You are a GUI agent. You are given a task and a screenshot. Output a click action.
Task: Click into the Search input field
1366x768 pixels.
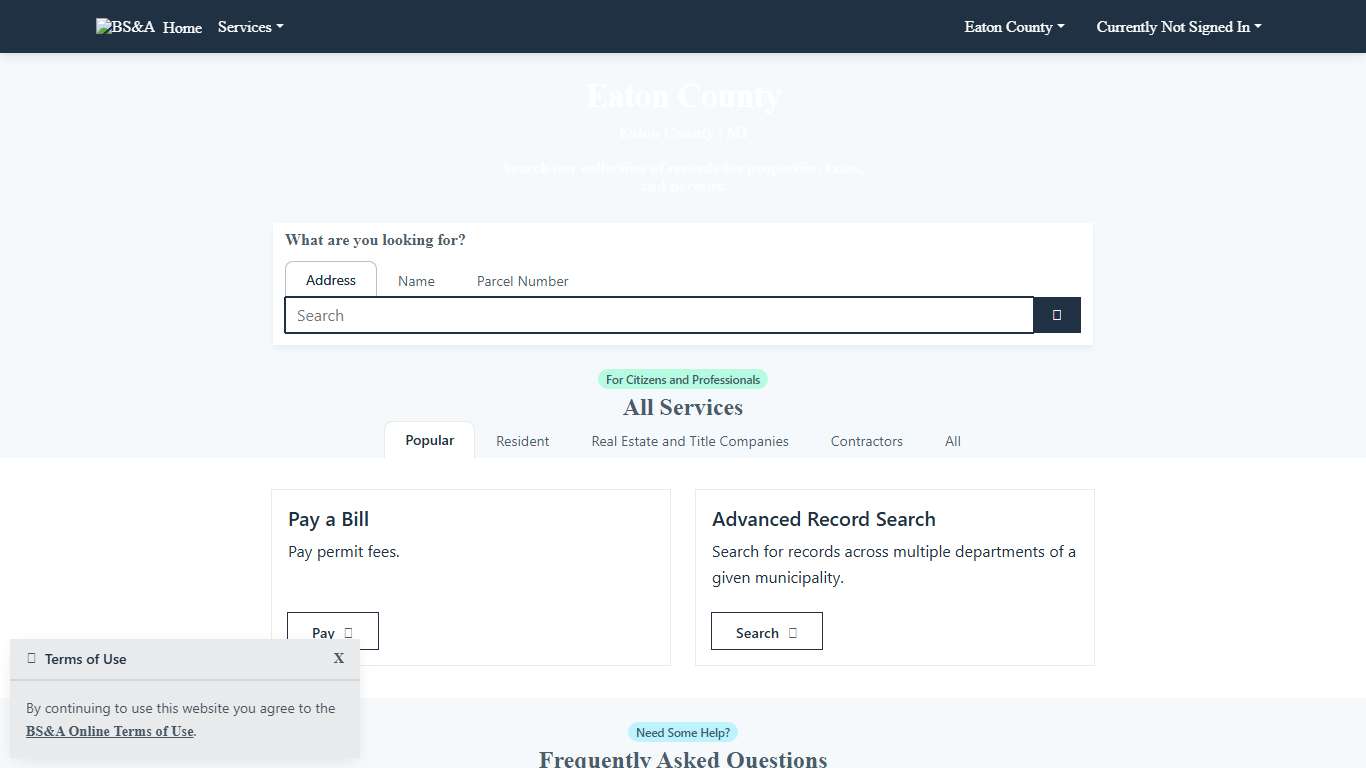tap(658, 315)
